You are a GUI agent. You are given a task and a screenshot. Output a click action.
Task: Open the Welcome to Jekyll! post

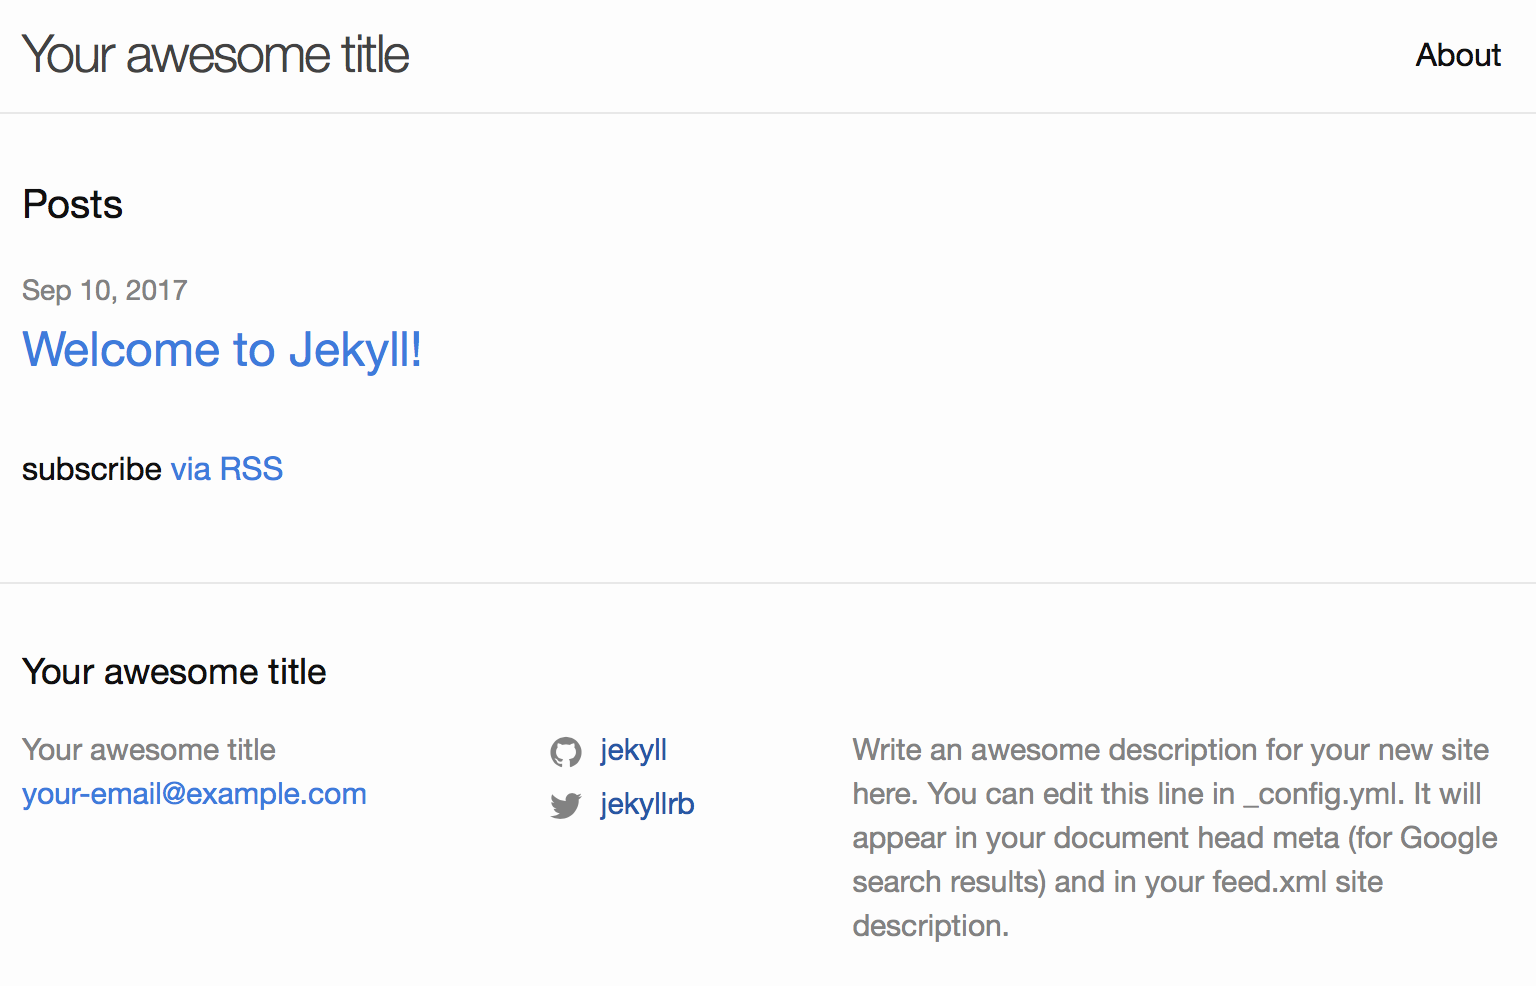pyautogui.click(x=222, y=350)
